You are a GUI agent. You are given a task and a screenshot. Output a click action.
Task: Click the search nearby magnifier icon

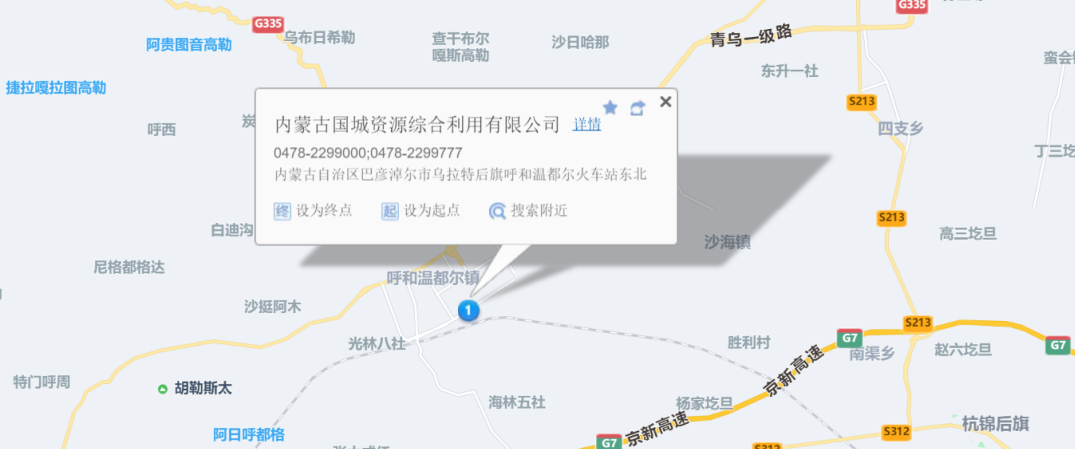498,211
